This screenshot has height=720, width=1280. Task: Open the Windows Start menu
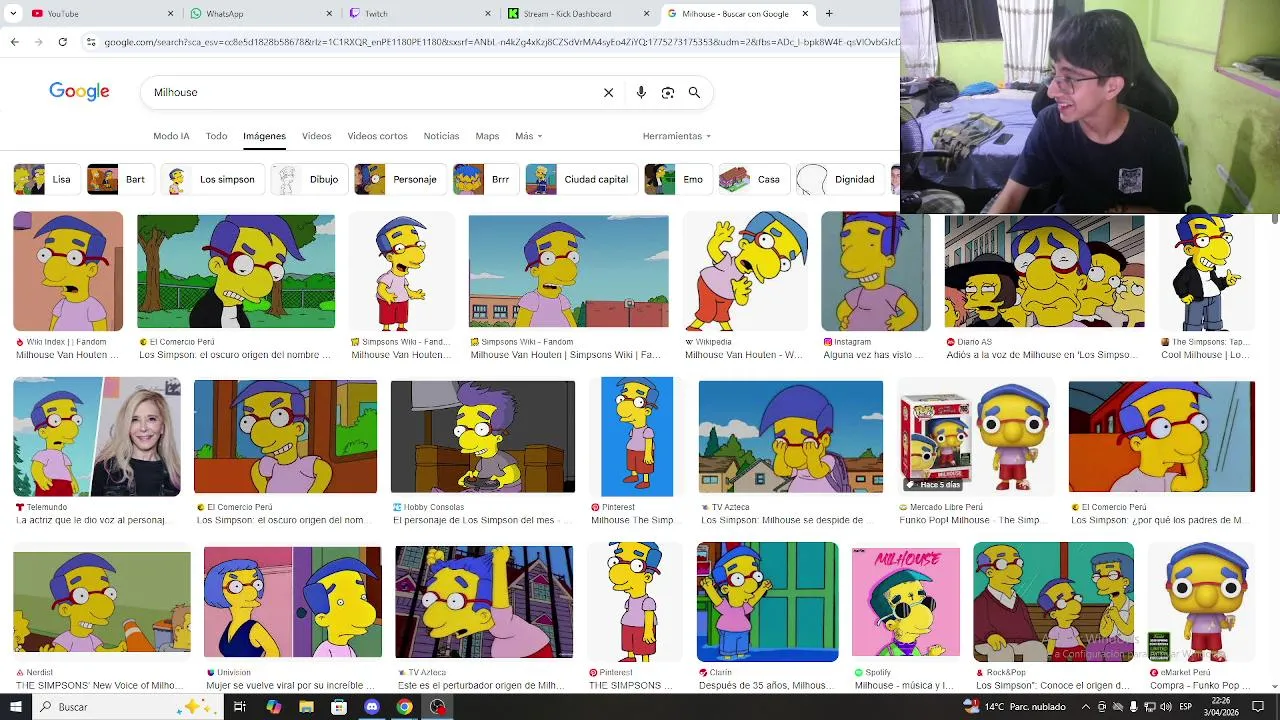tap(15, 707)
